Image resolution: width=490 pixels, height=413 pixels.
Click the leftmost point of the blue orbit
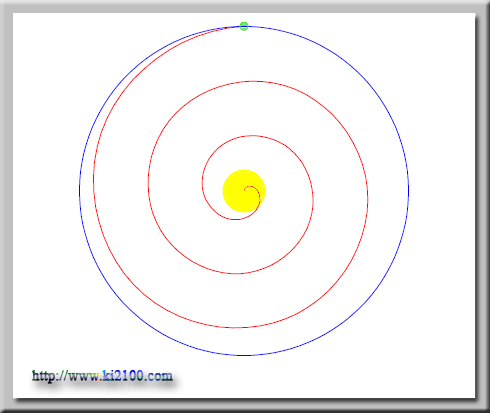click(79, 191)
